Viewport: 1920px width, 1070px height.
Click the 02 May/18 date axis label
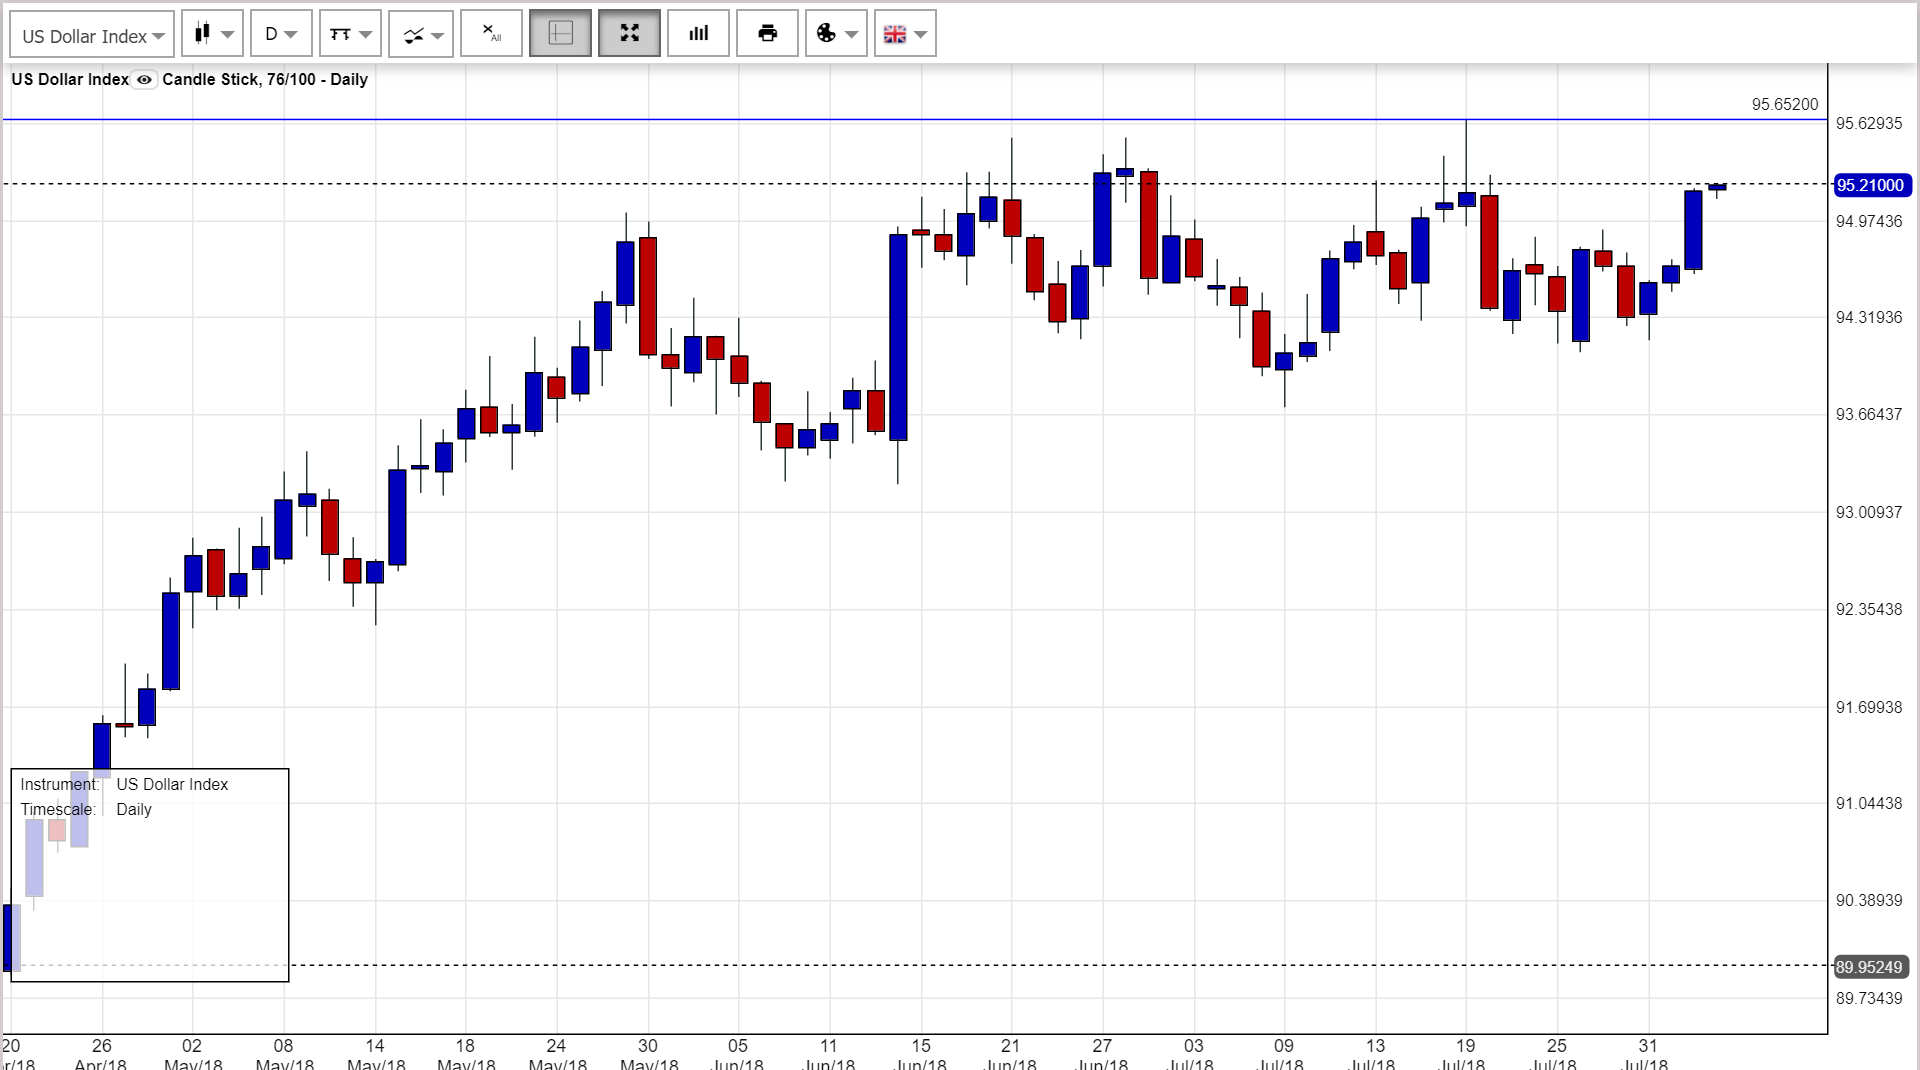(x=192, y=1054)
